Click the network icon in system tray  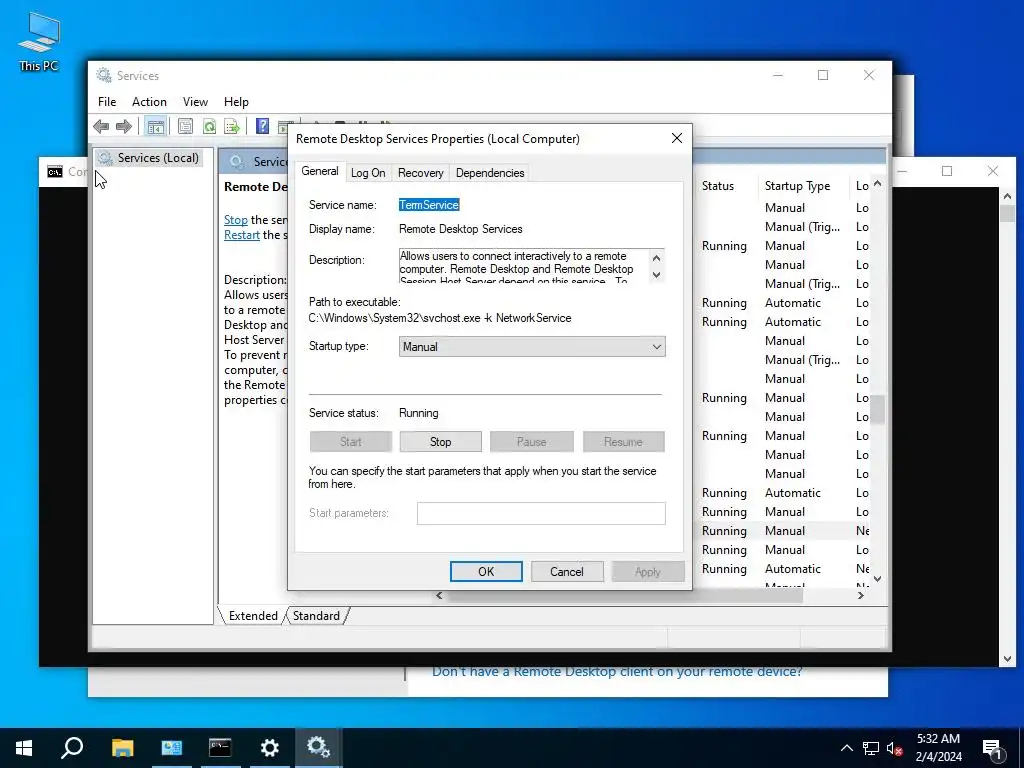click(x=871, y=748)
